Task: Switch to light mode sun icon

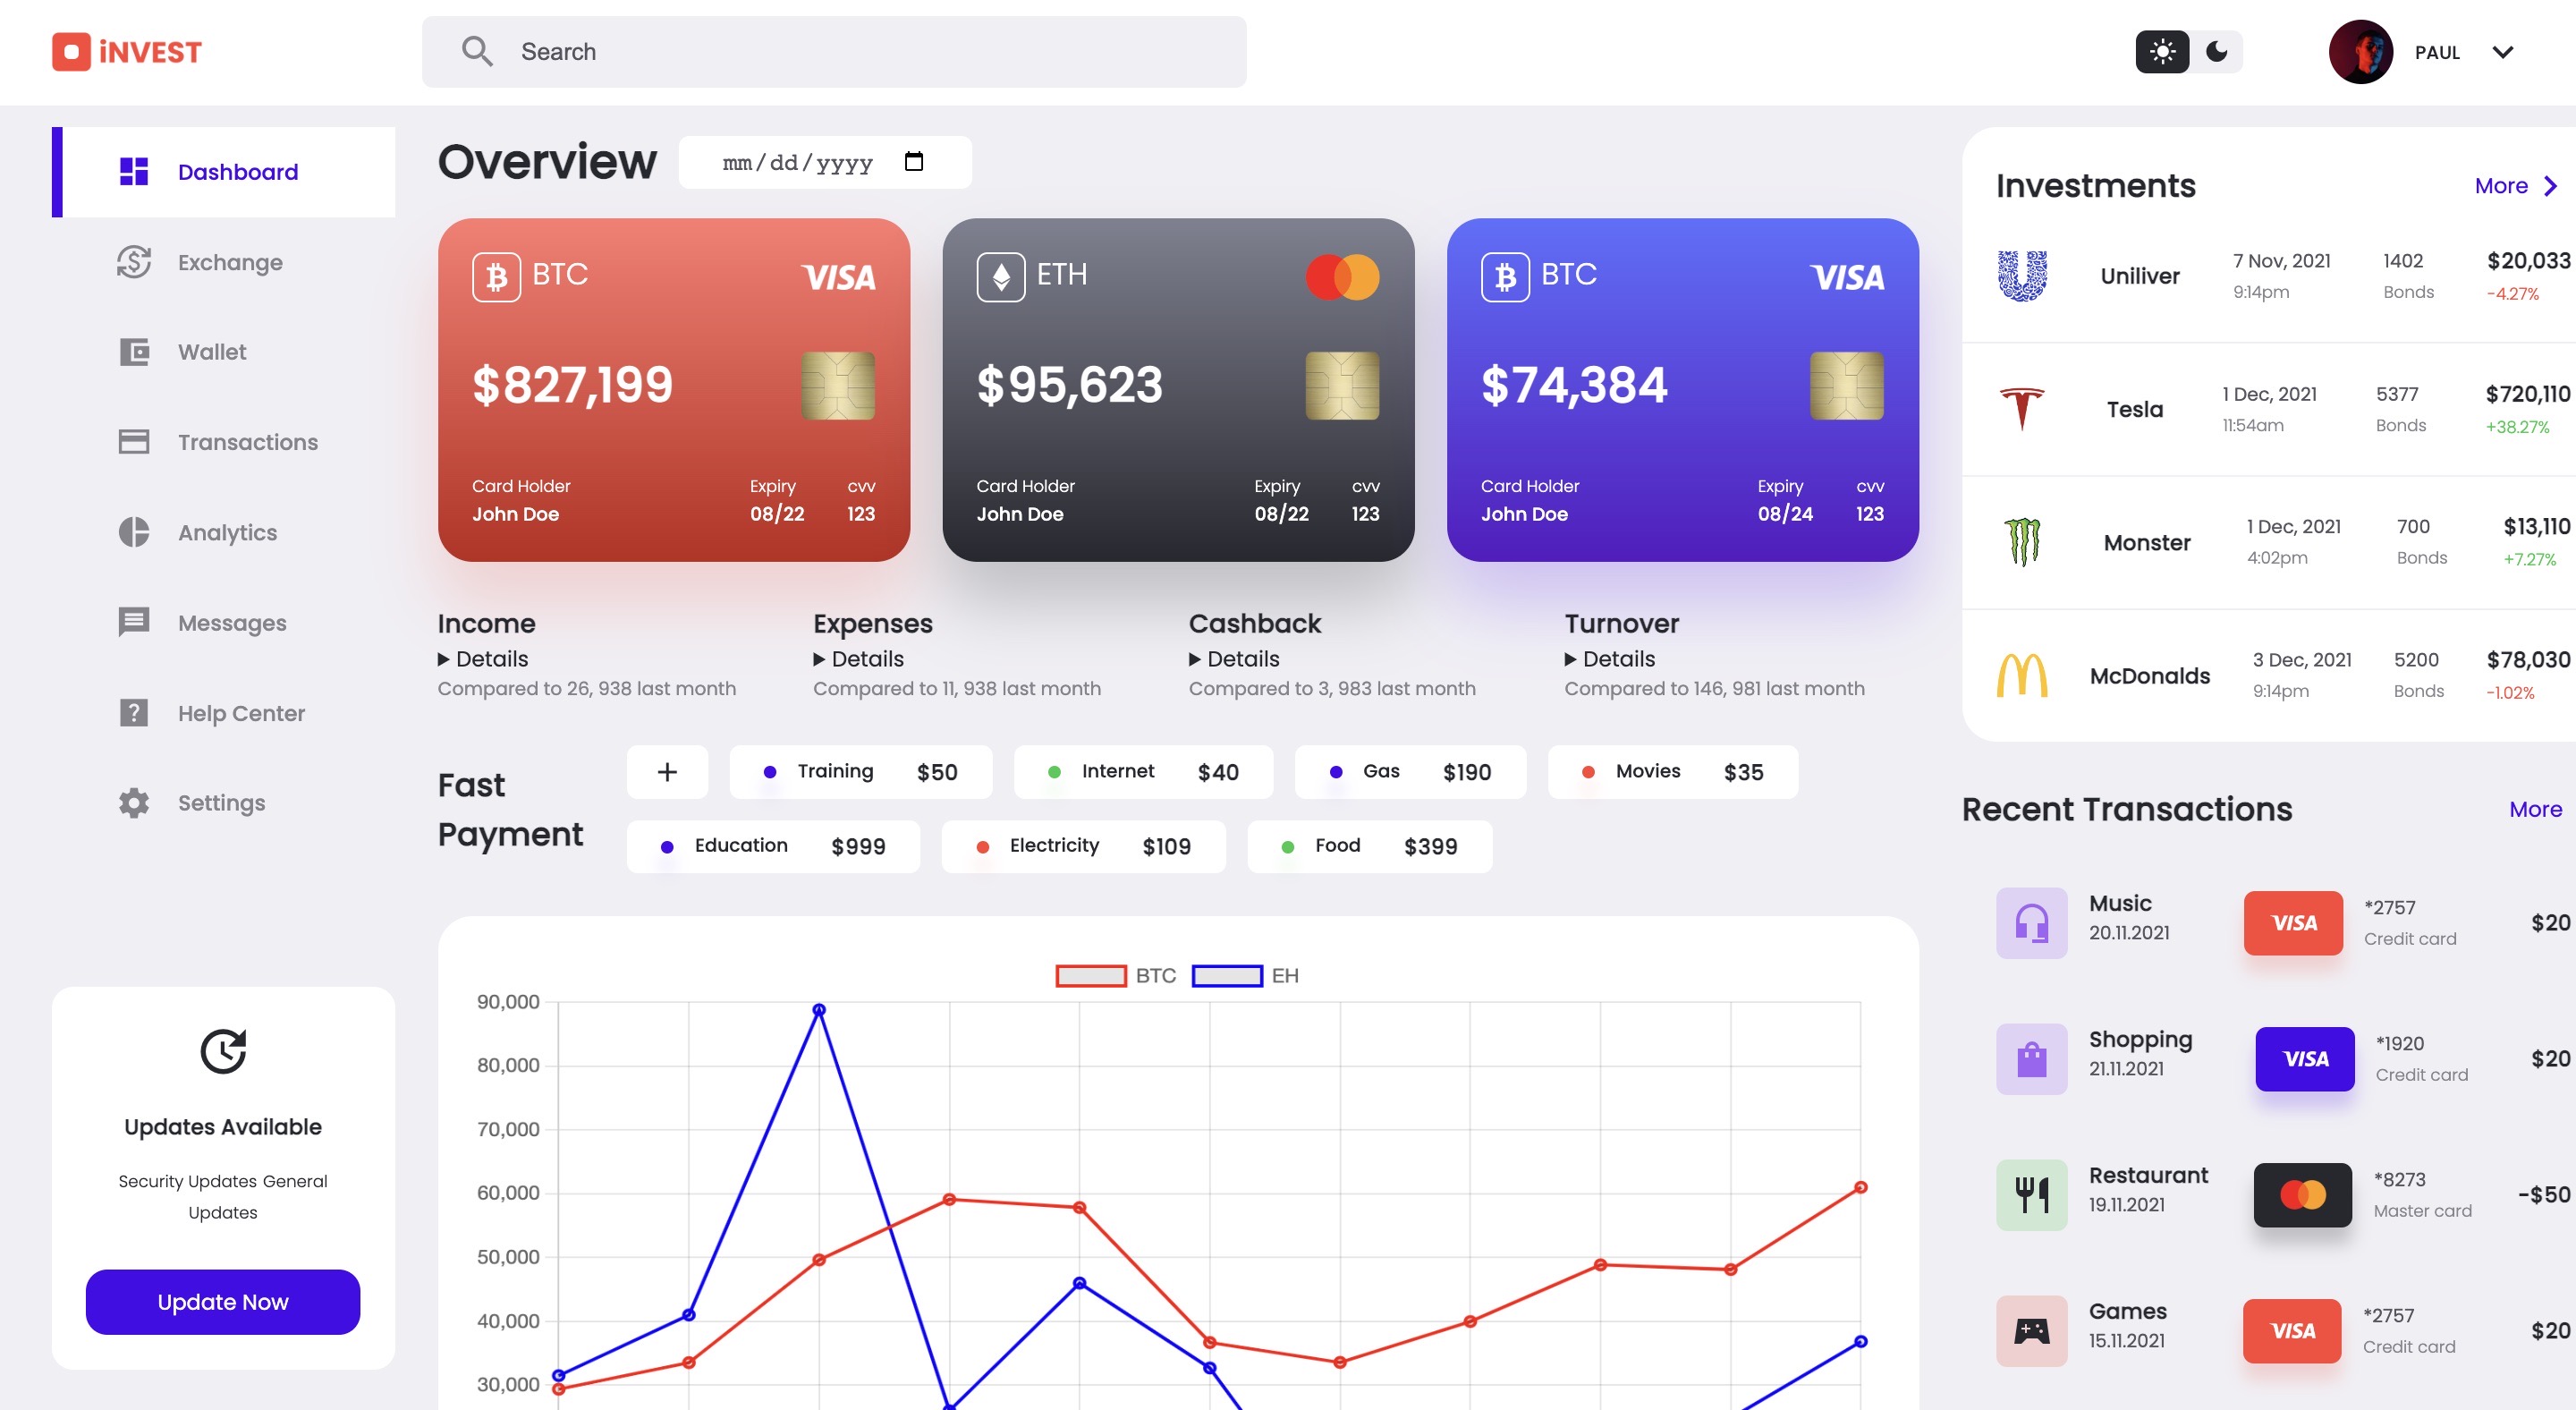Action: pyautogui.click(x=2162, y=52)
